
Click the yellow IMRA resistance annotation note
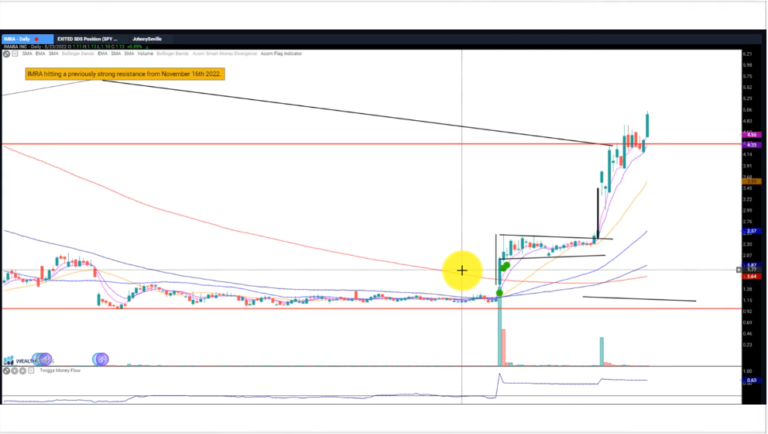[x=125, y=73]
